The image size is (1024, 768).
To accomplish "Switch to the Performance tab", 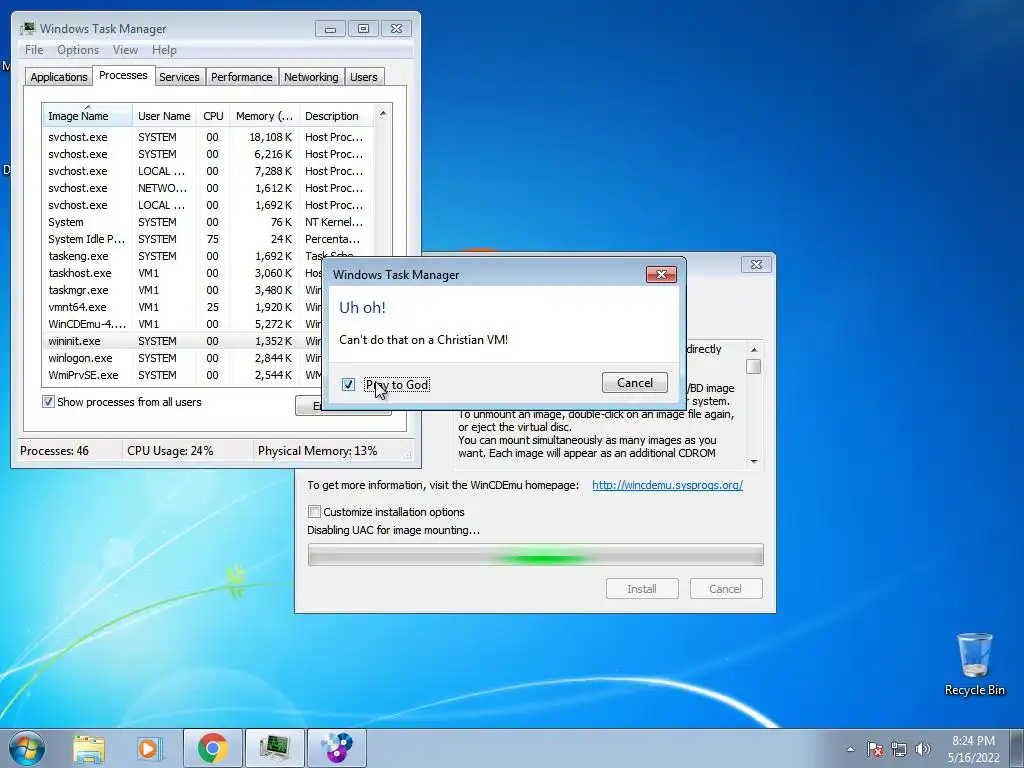I will [x=241, y=77].
